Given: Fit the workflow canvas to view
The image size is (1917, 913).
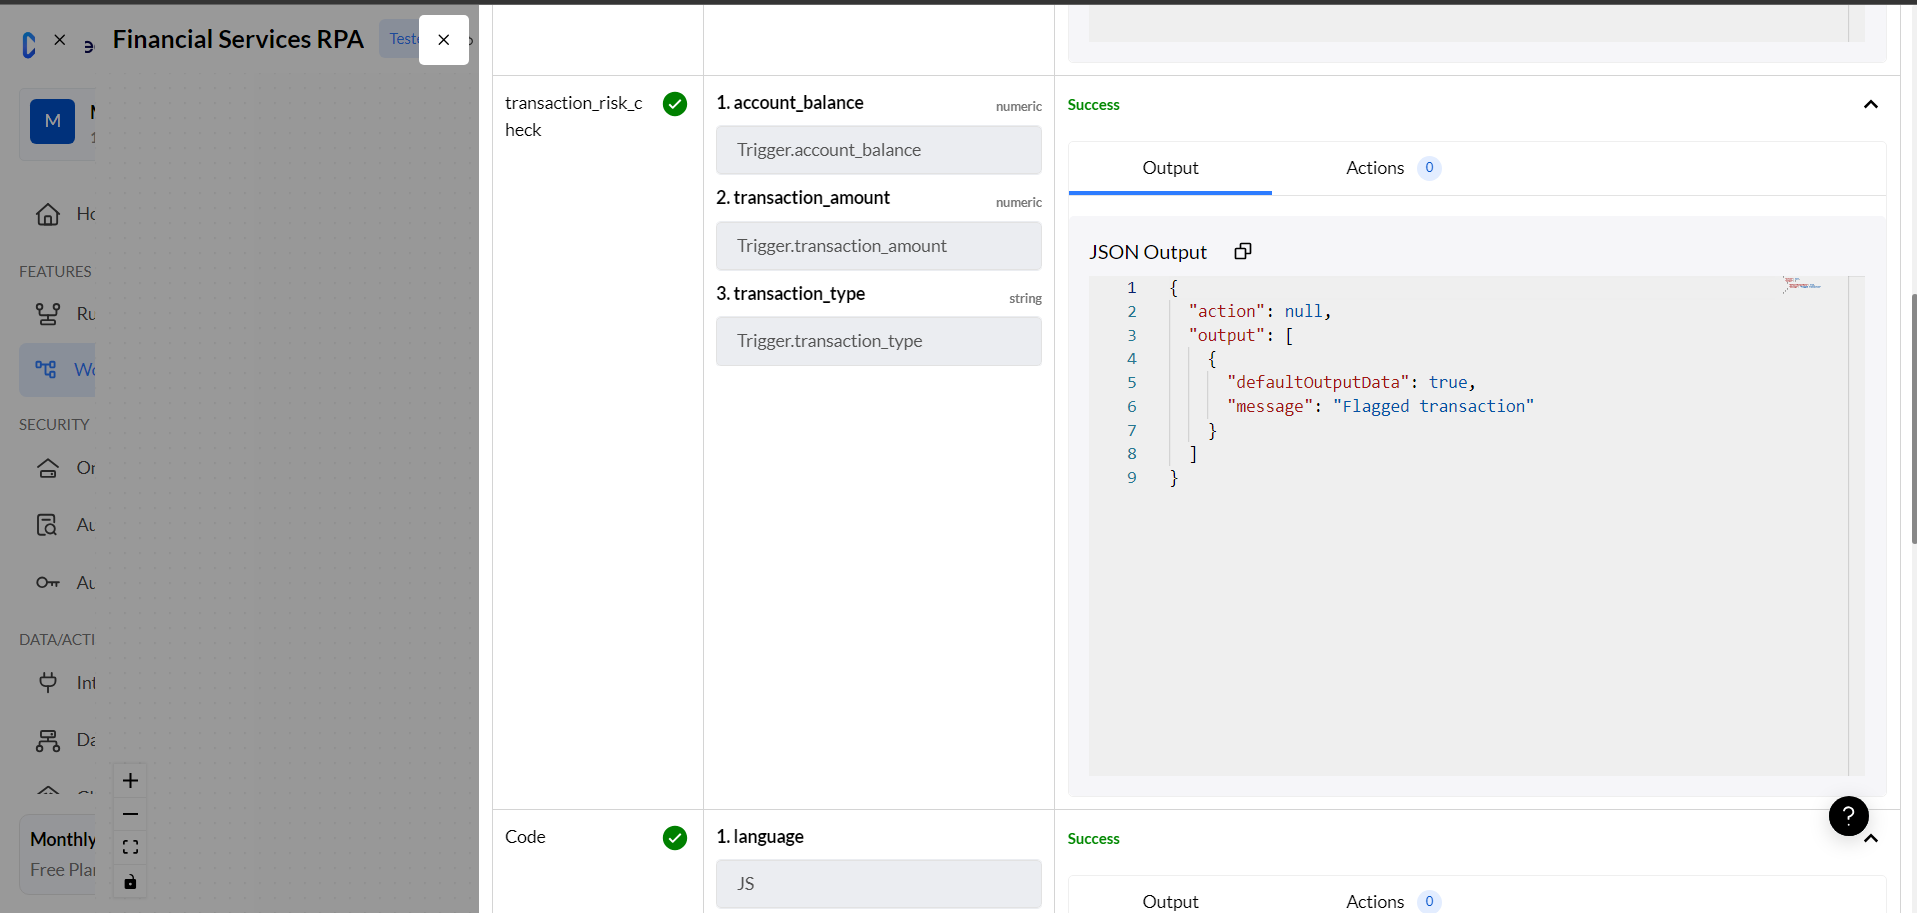Looking at the screenshot, I should [130, 847].
